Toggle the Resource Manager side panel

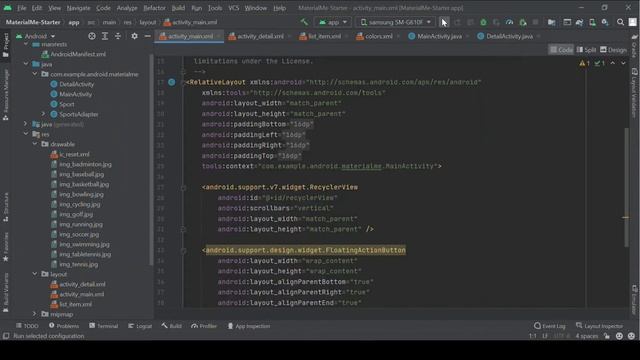coord(6,95)
